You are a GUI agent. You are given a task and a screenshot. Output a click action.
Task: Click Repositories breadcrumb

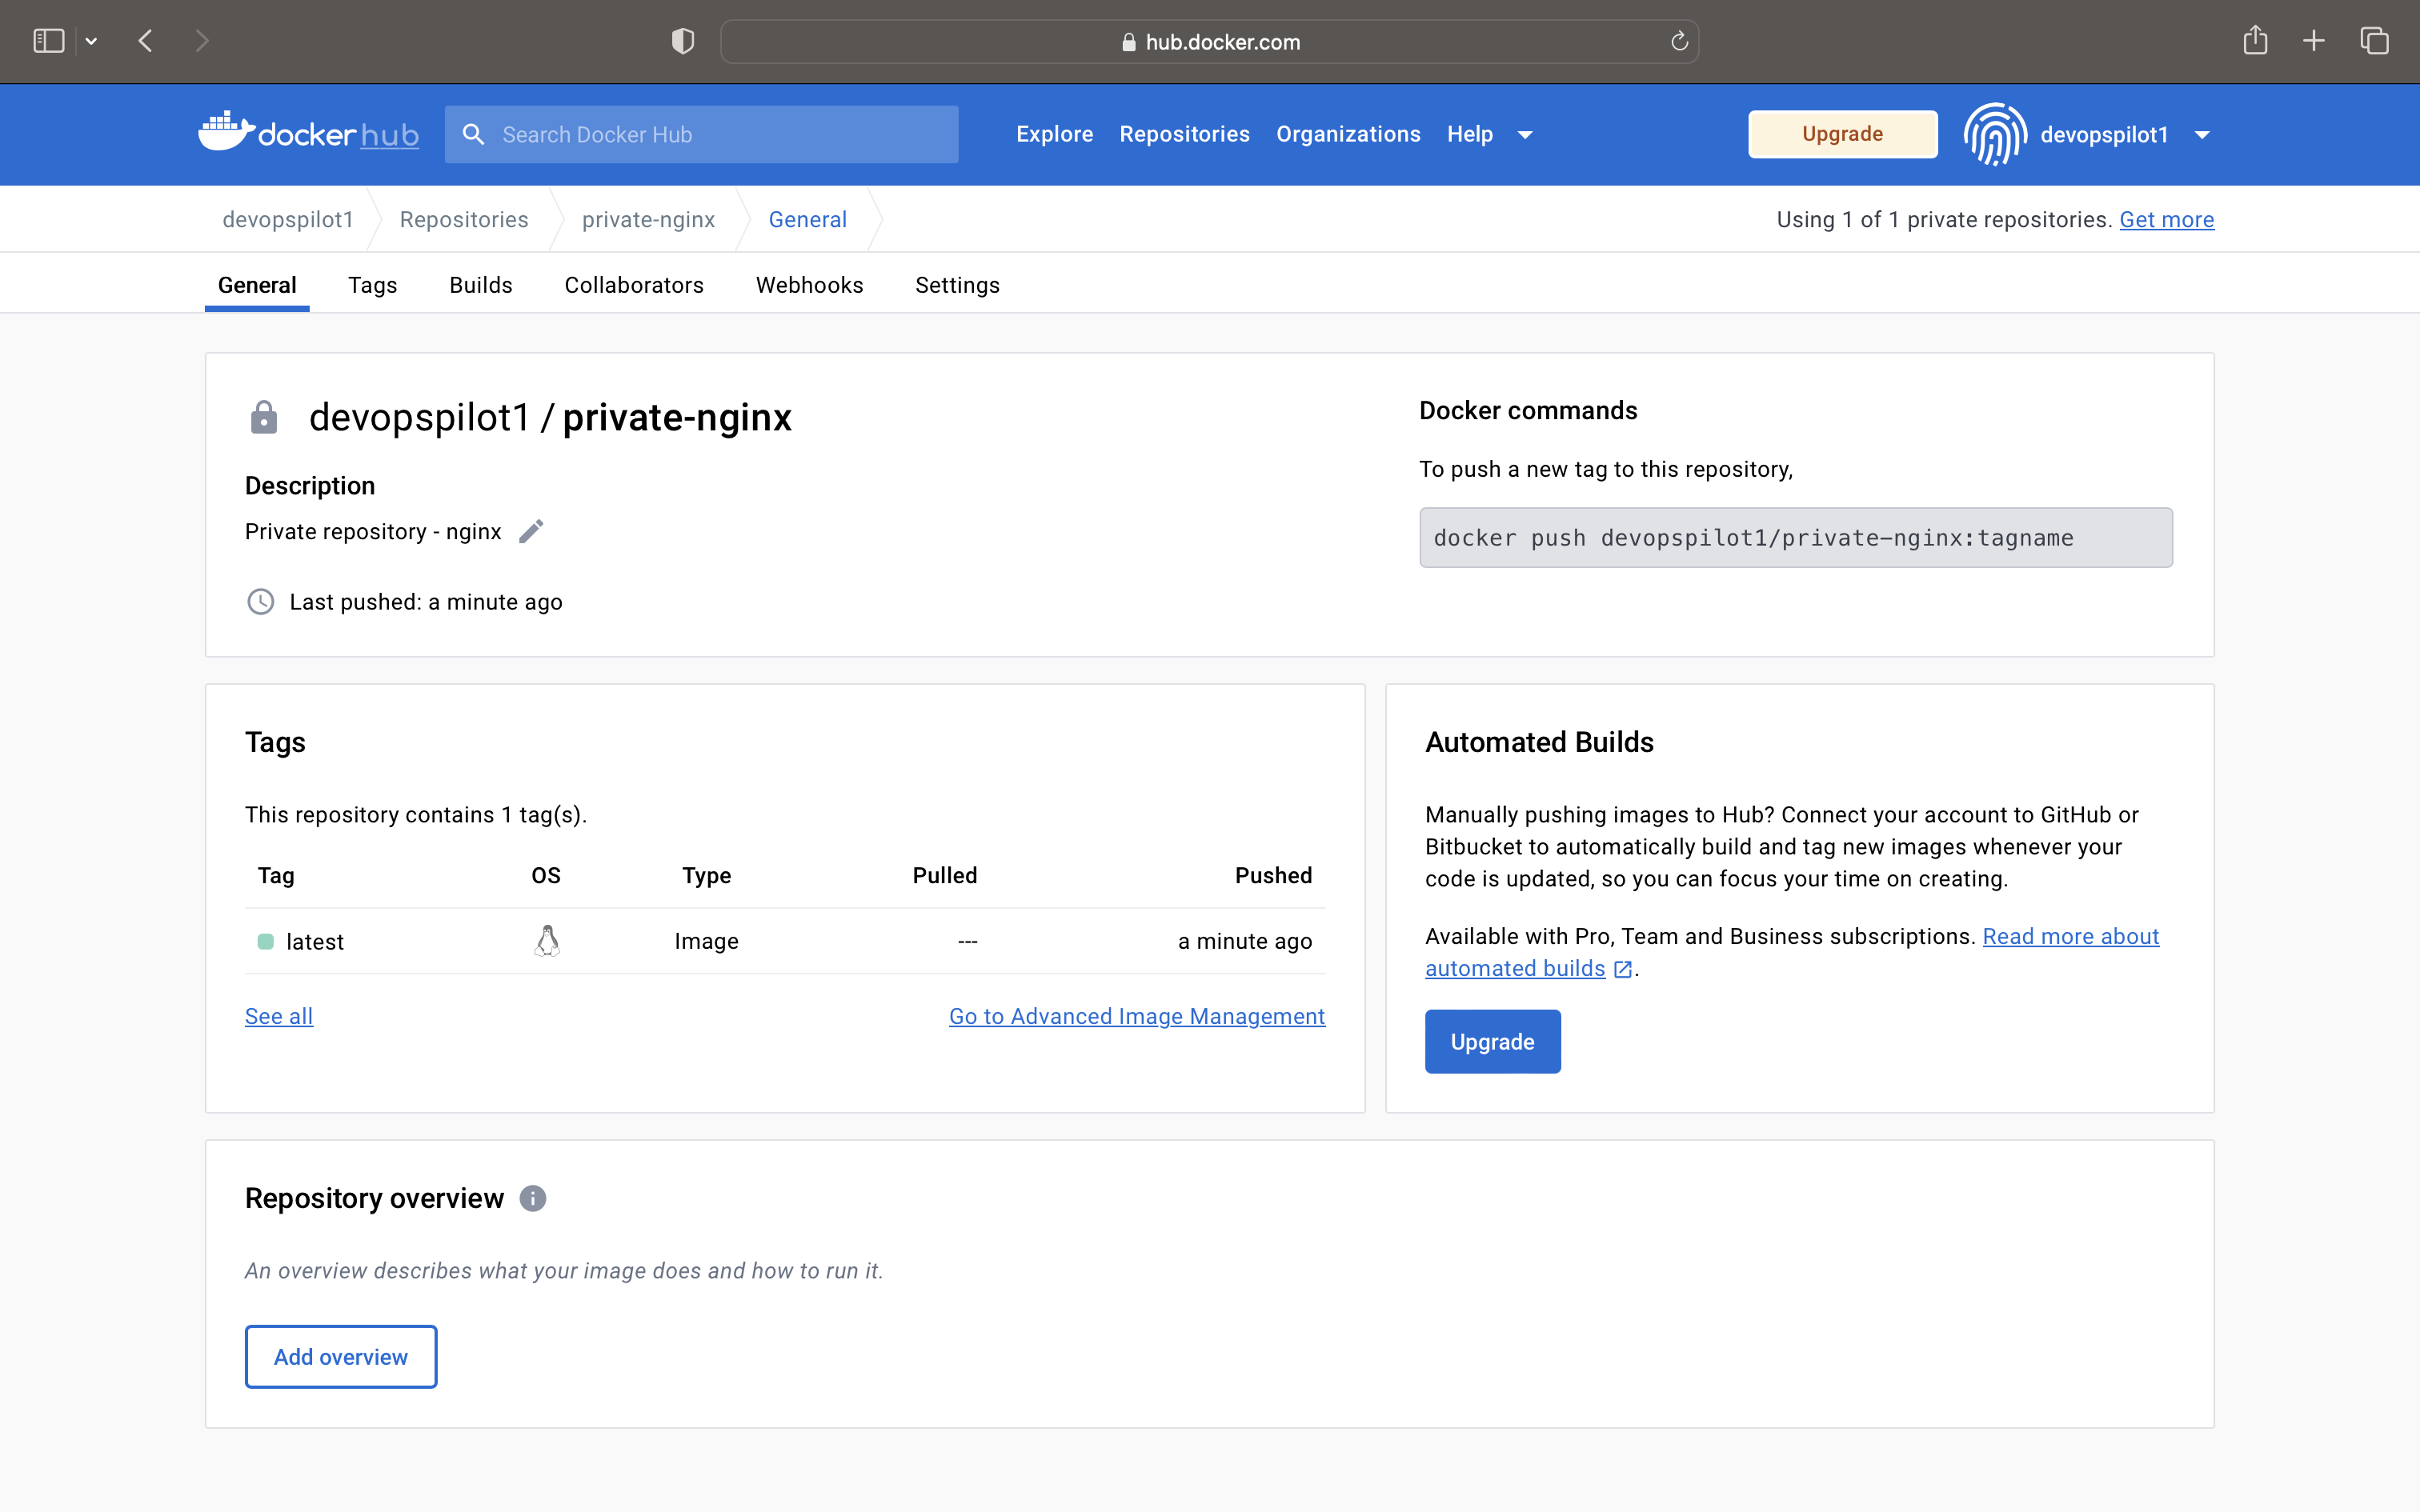pyautogui.click(x=464, y=219)
